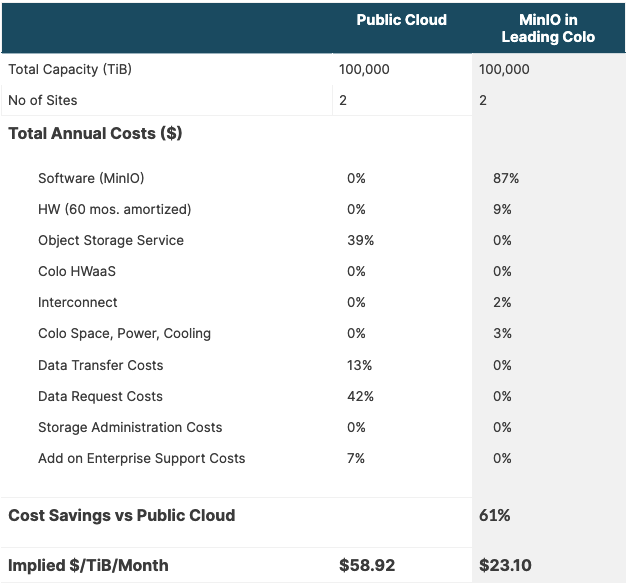Select the HW (60 mos. amortized) label

coord(114,209)
